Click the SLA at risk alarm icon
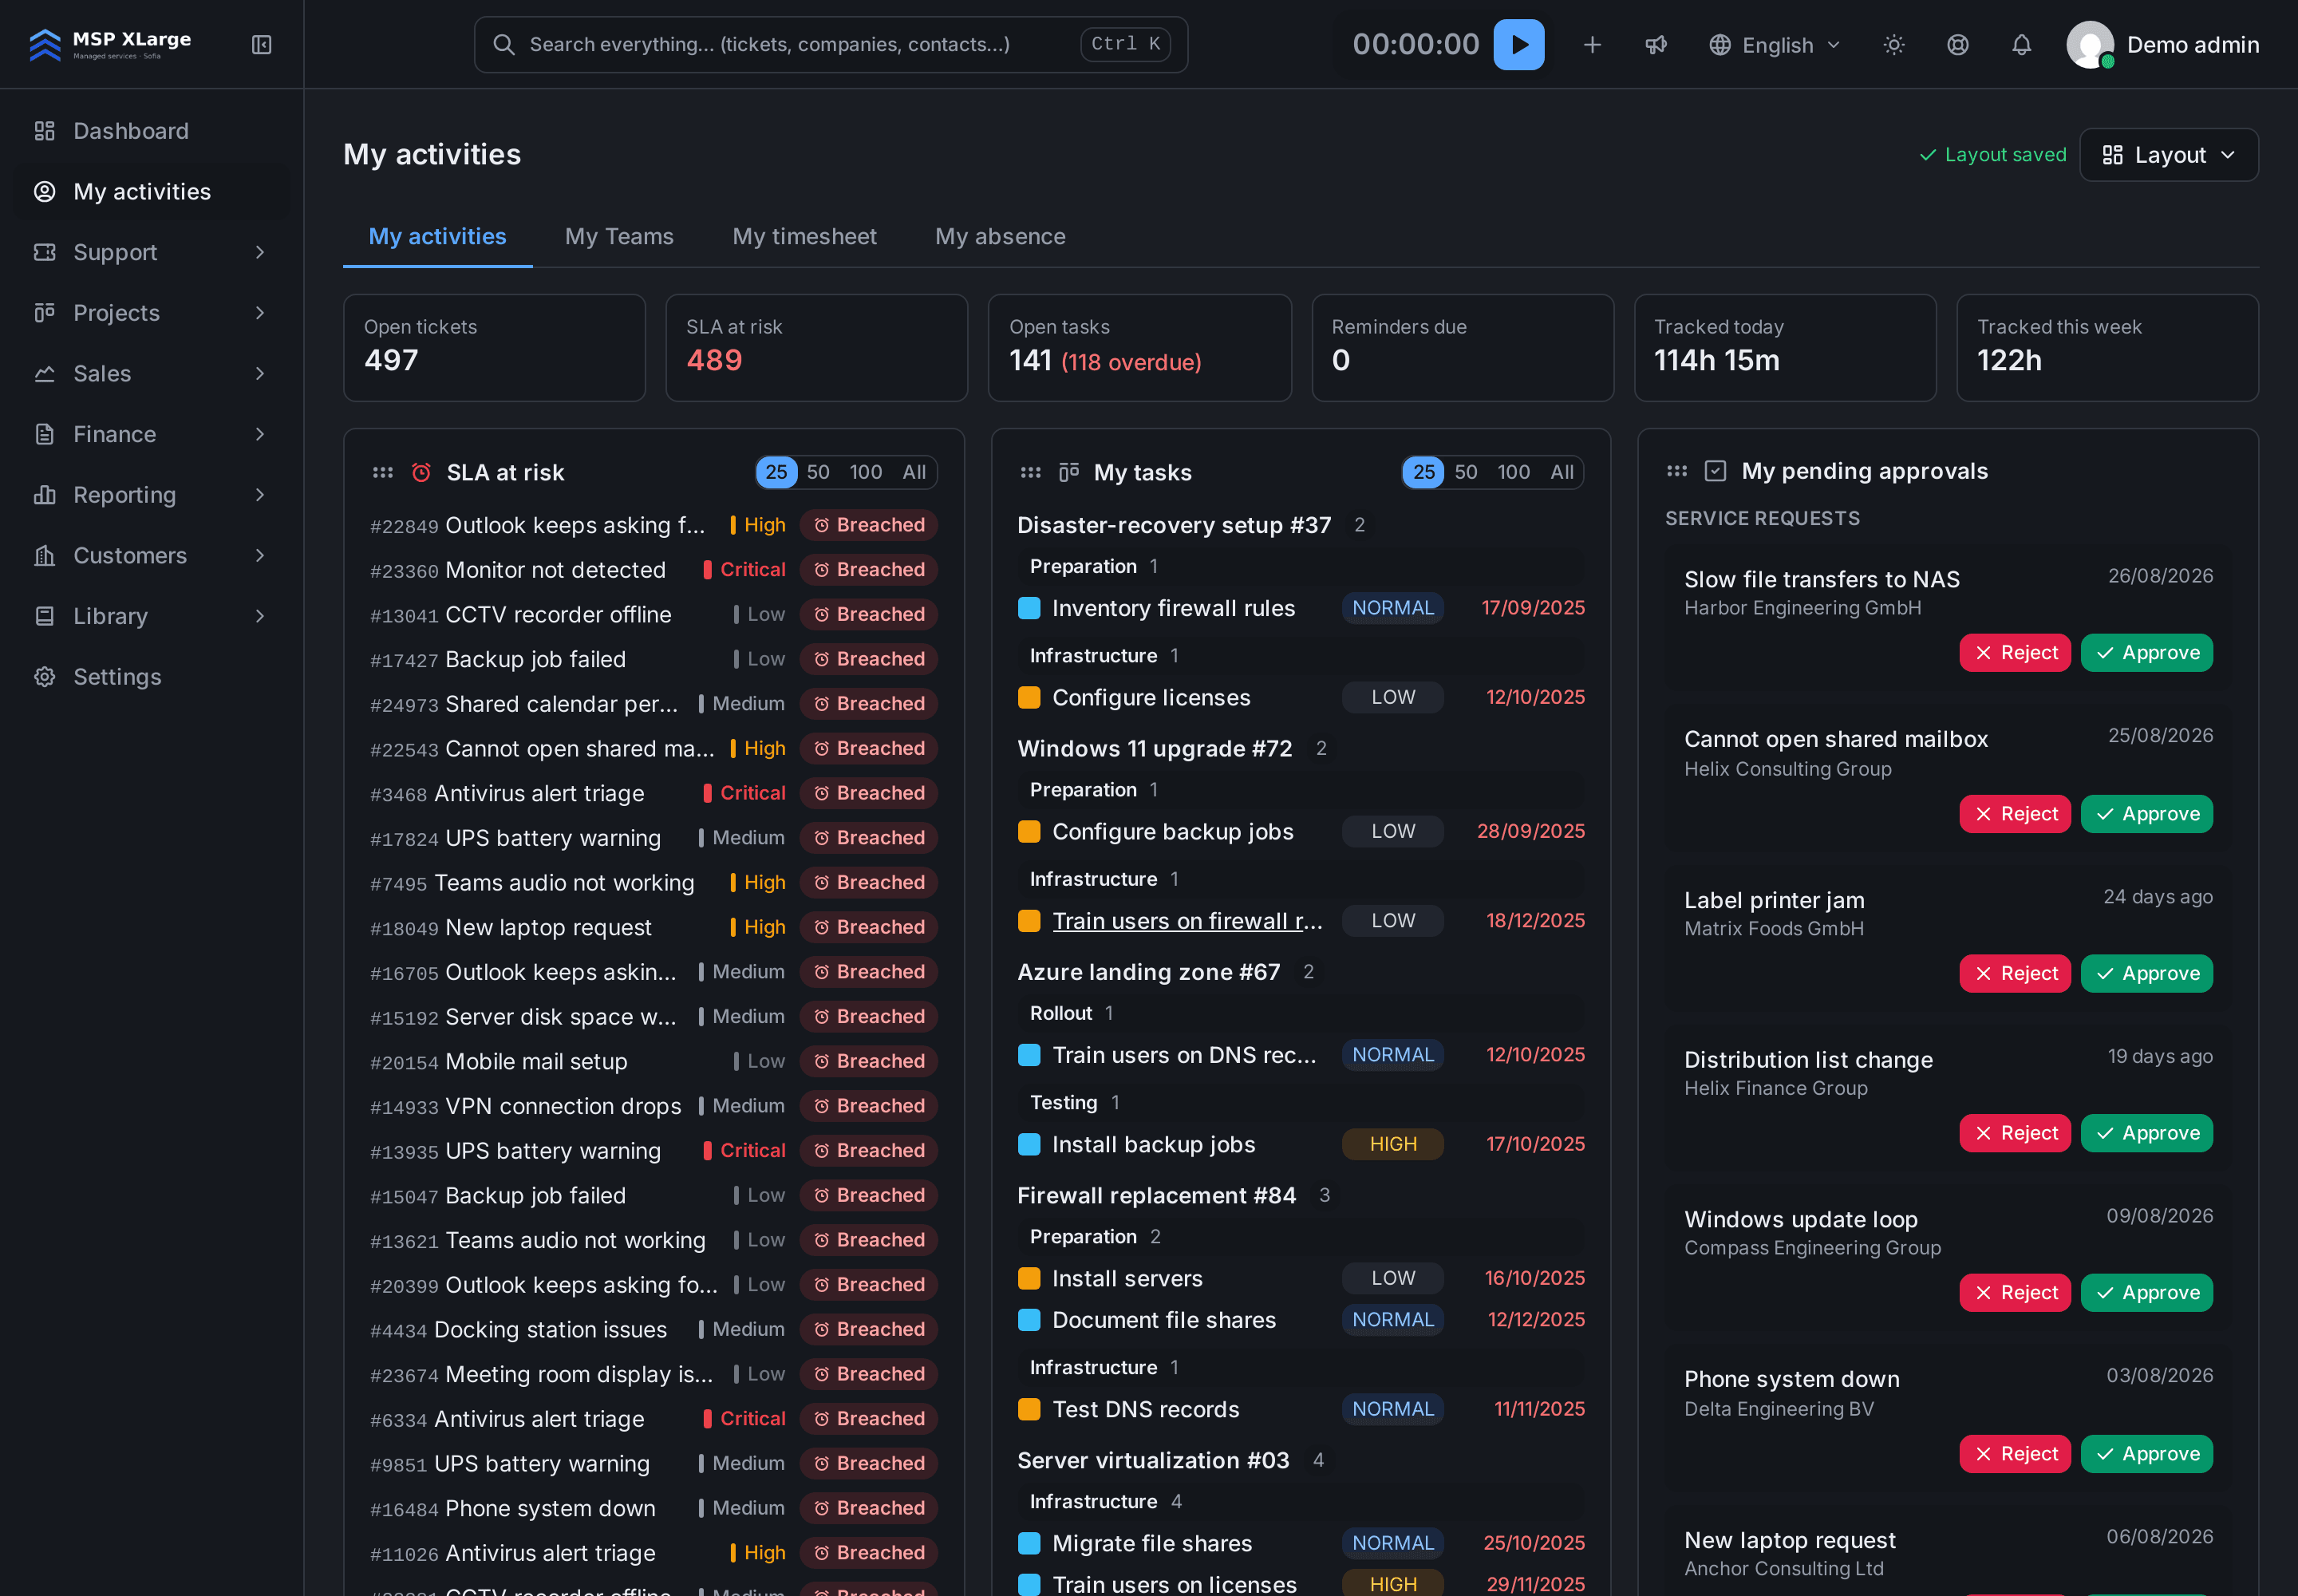 [421, 472]
